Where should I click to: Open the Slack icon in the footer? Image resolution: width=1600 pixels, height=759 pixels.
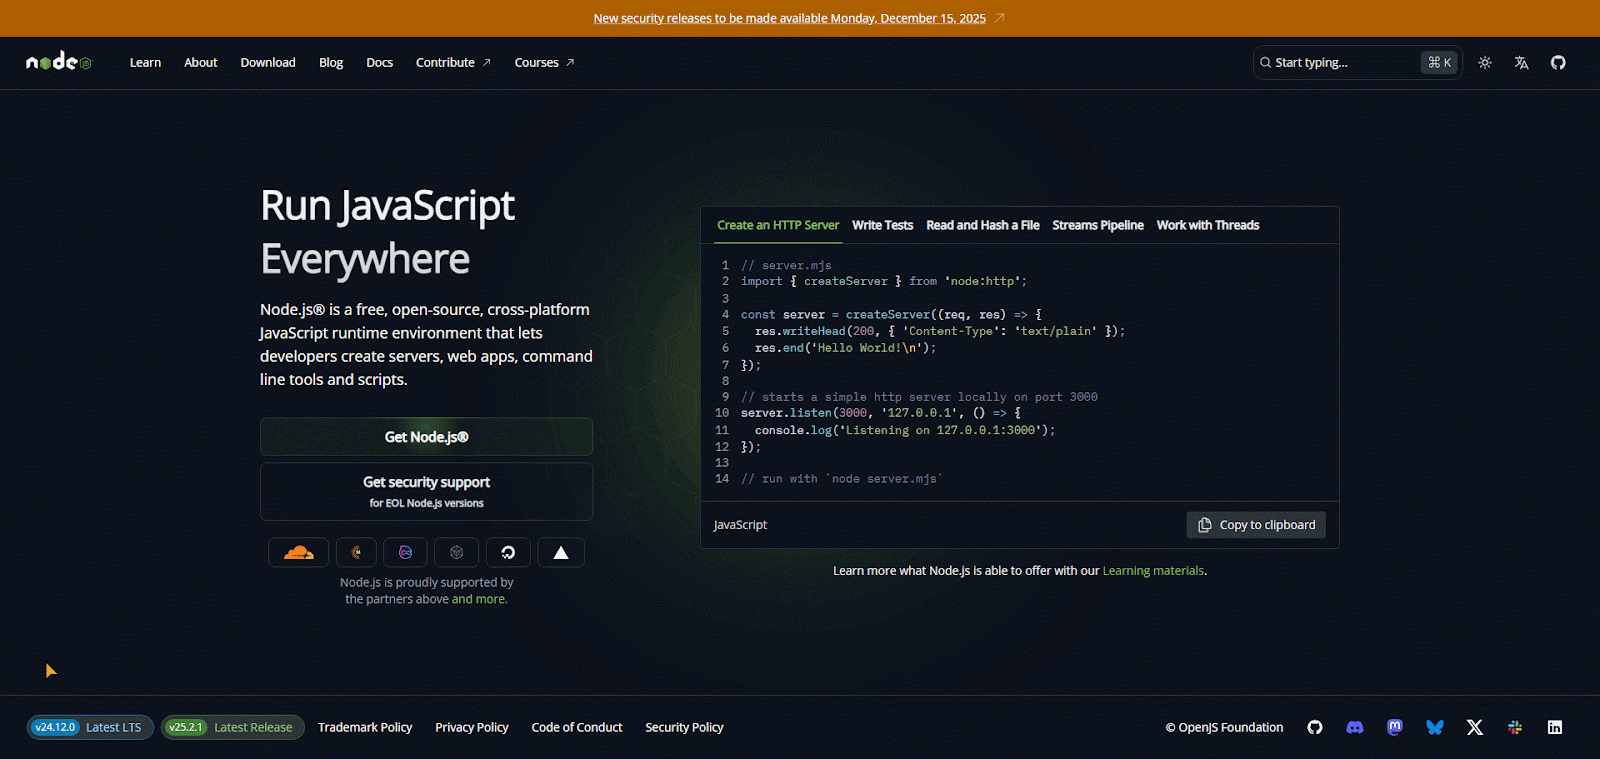(x=1515, y=727)
